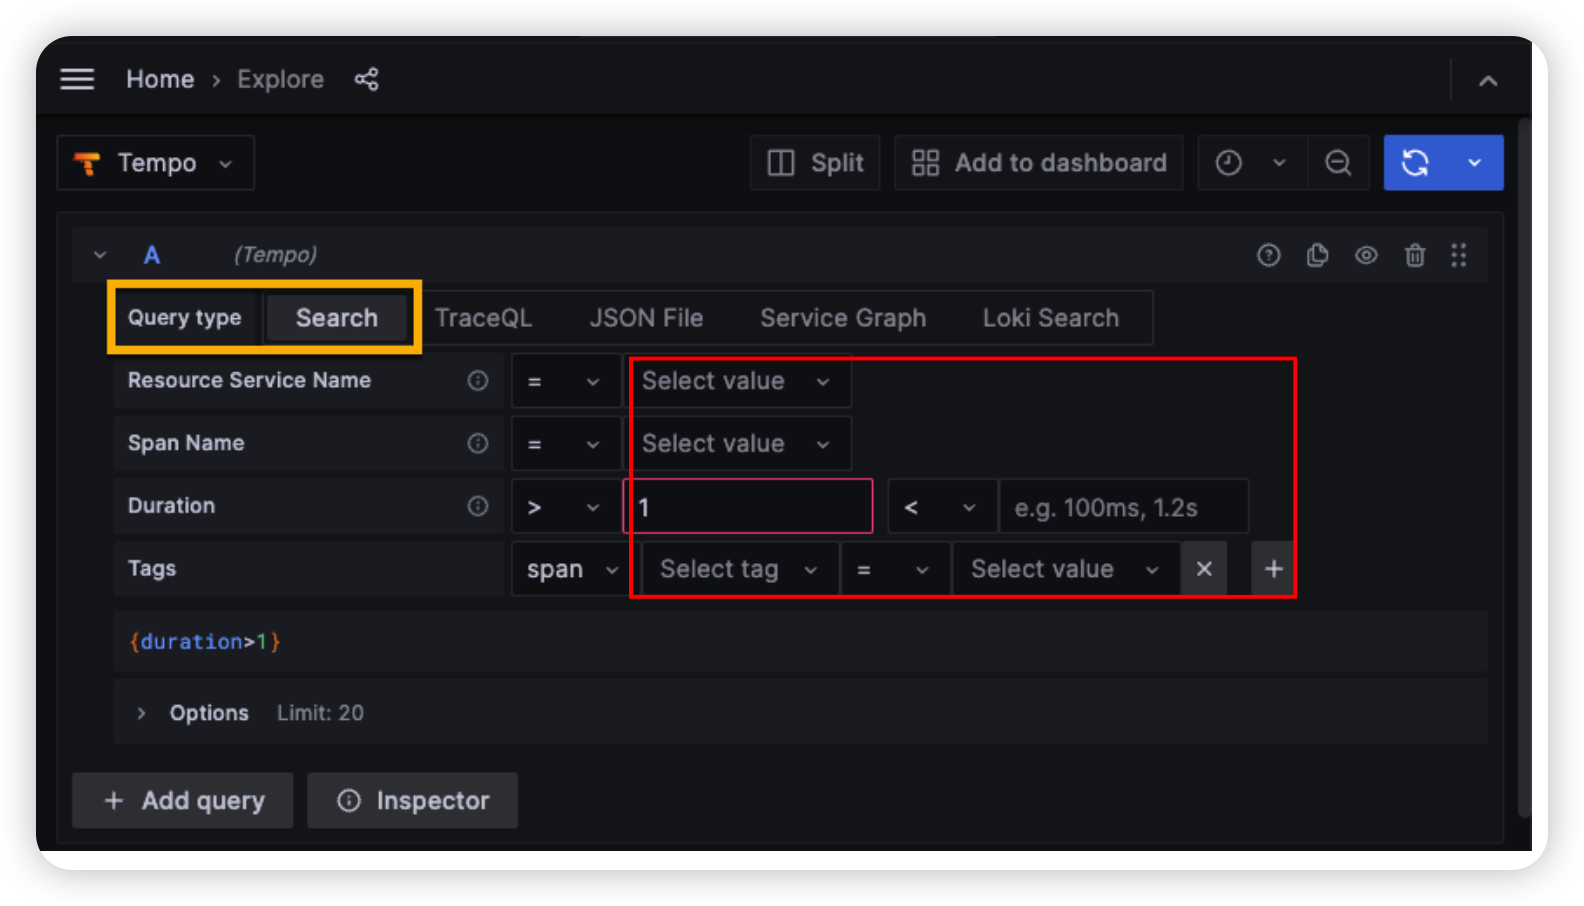Open the Tempo data source picker

click(x=156, y=163)
